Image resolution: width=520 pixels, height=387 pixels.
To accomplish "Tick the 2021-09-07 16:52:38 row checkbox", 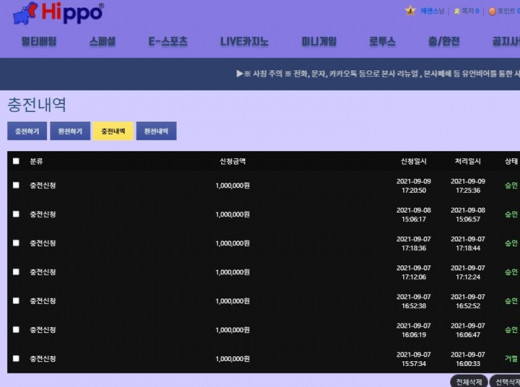I will [x=16, y=301].
